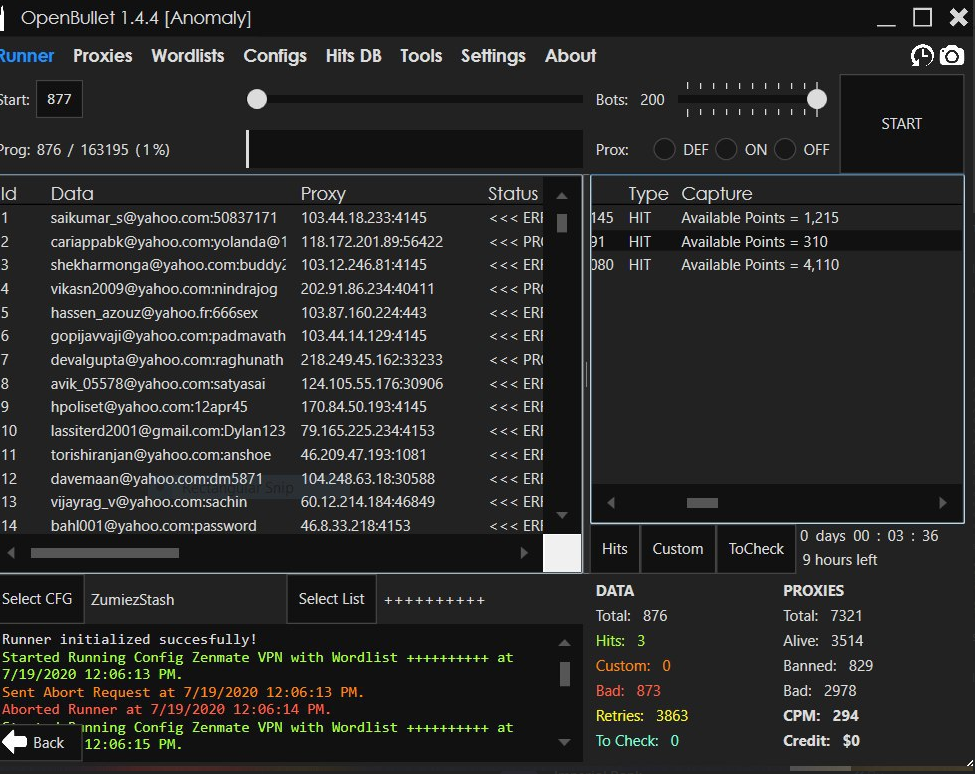975x774 pixels.
Task: Click the right arrow under the data list
Action: point(524,553)
